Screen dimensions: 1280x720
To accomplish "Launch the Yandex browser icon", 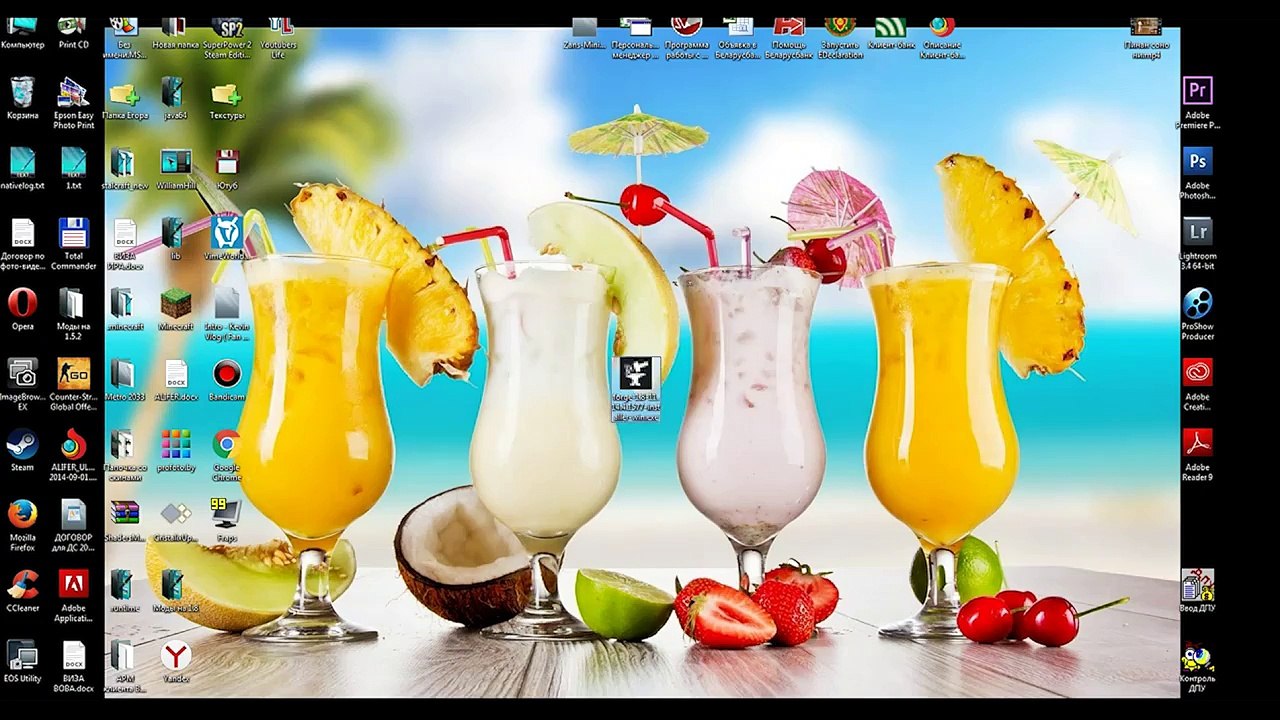I will [x=175, y=661].
